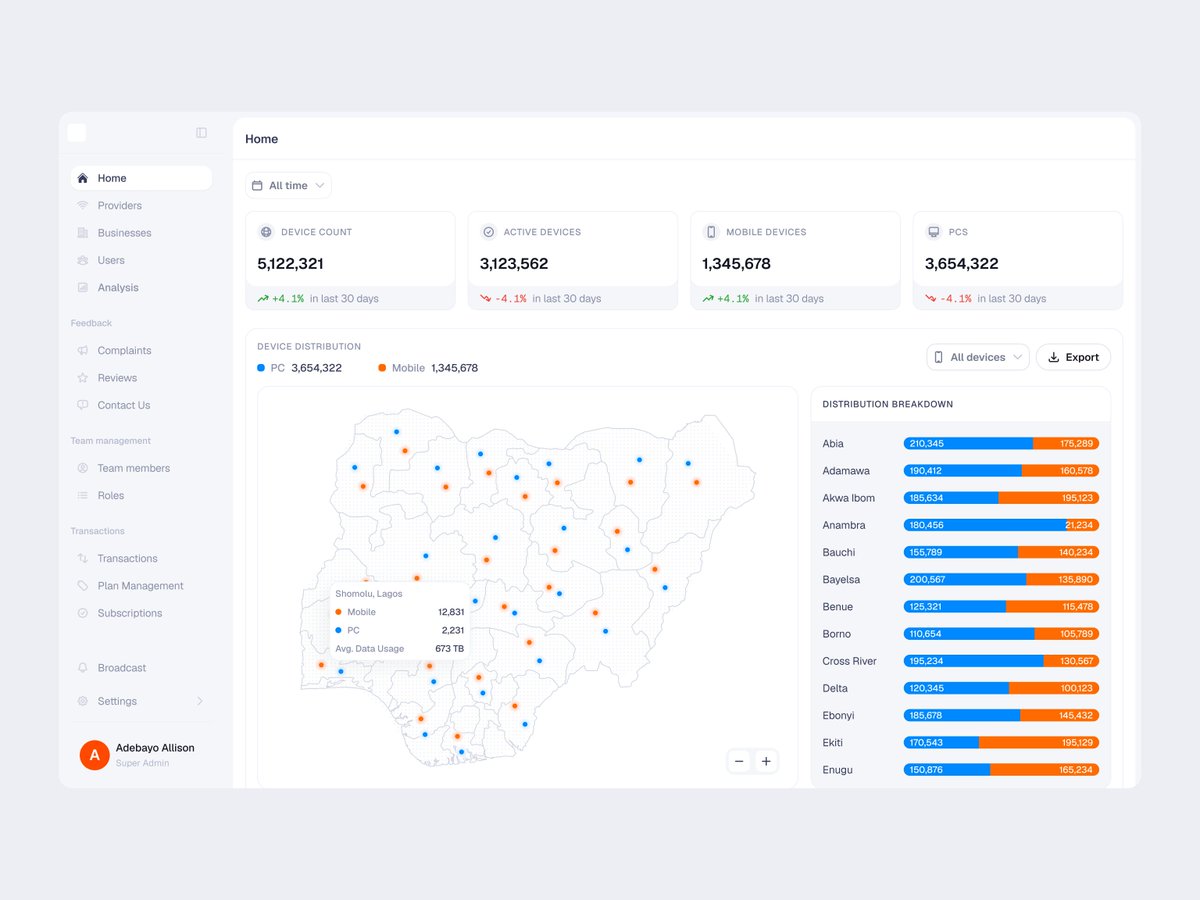1200x900 pixels.
Task: Click the Distribution Breakdown heading
Action: (887, 404)
